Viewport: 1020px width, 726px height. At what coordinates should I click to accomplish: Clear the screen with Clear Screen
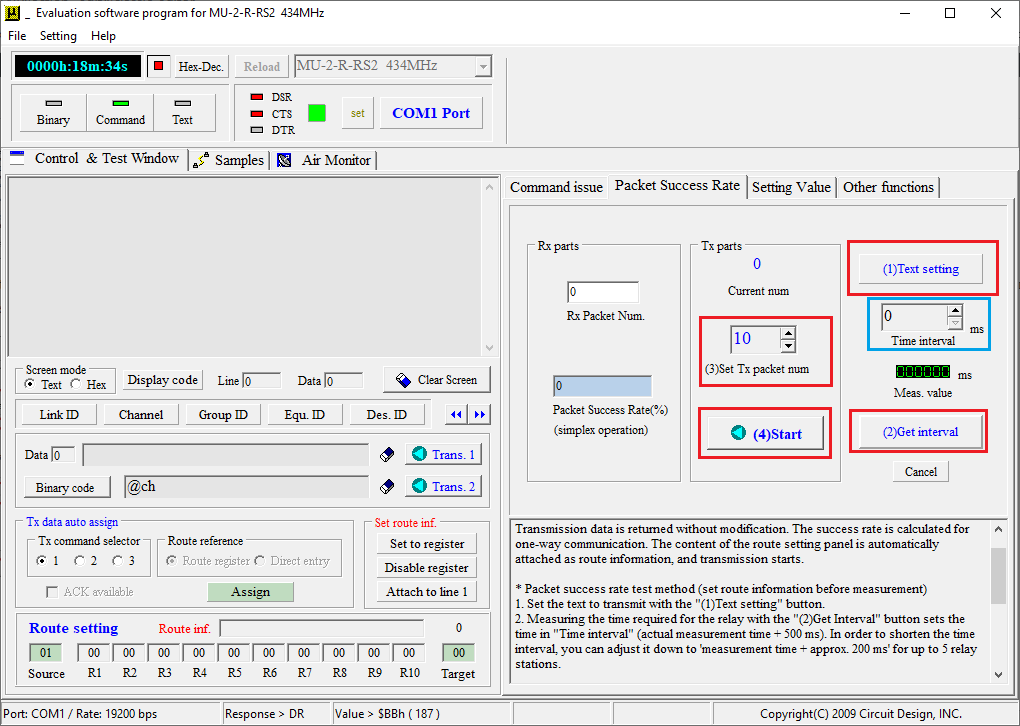click(436, 380)
